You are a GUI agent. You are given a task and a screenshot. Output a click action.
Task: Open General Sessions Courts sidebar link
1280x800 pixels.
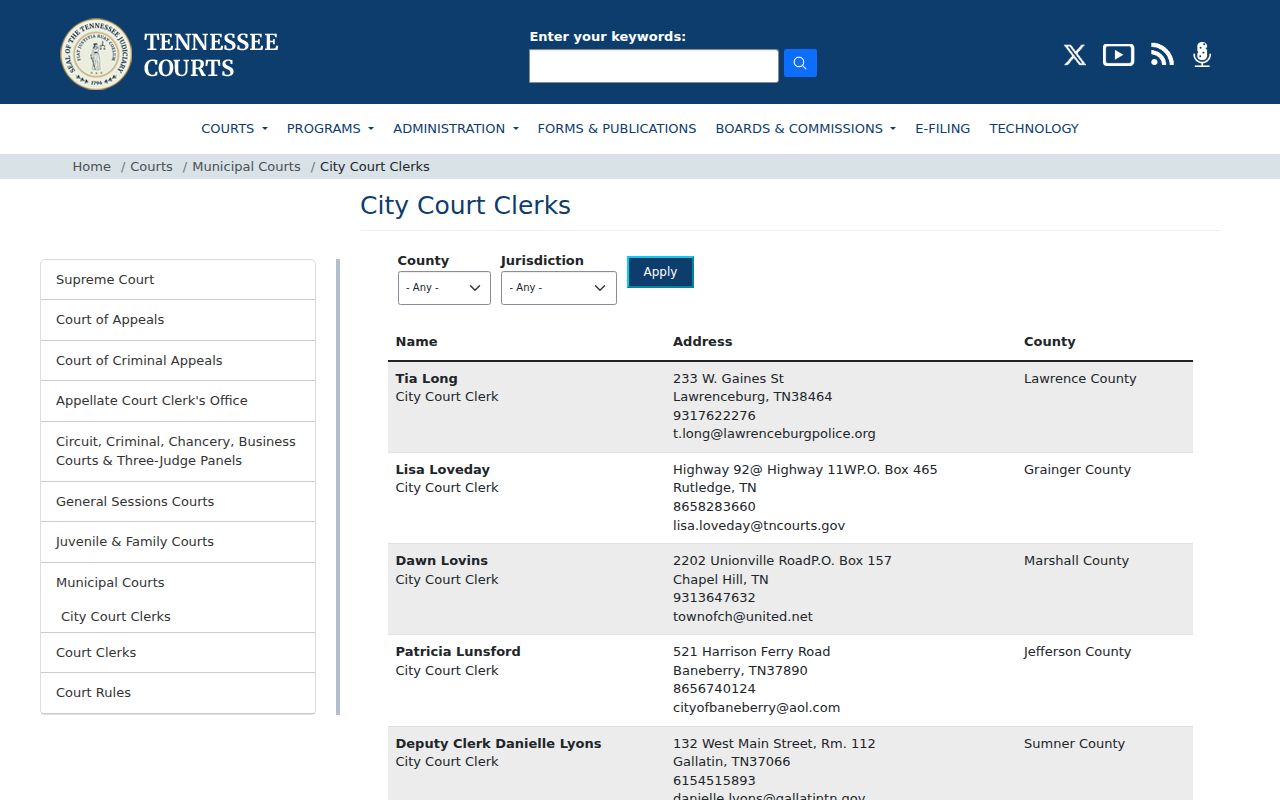[178, 502]
